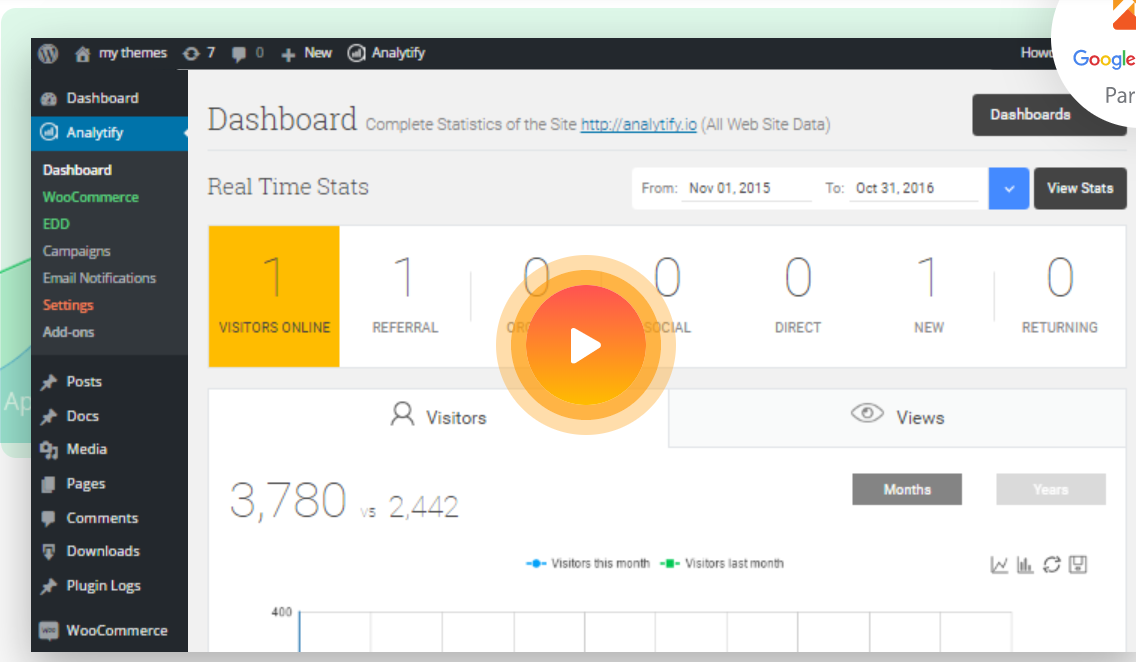
Task: Click the Visitors person icon
Action: [x=402, y=414]
